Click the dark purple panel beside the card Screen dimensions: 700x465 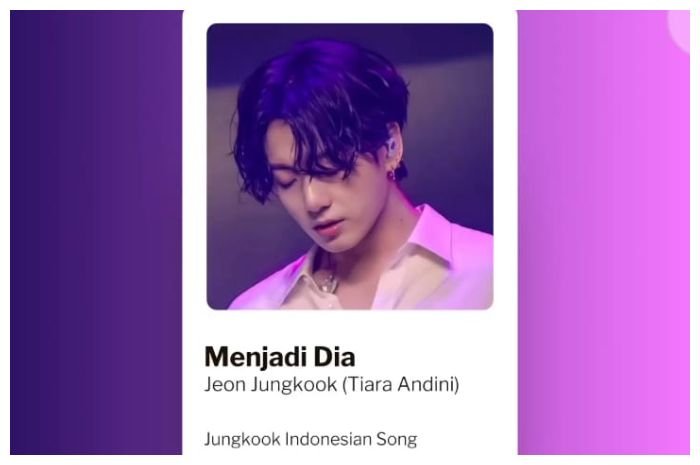coord(96,232)
